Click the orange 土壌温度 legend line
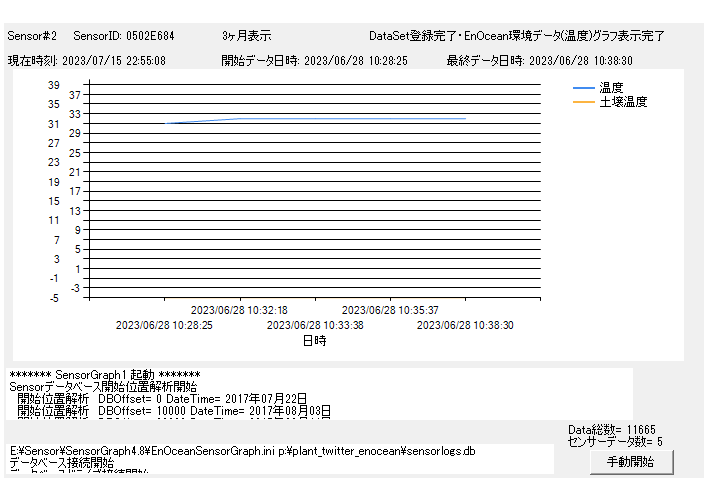The width and height of the screenshot is (708, 482). click(x=583, y=102)
